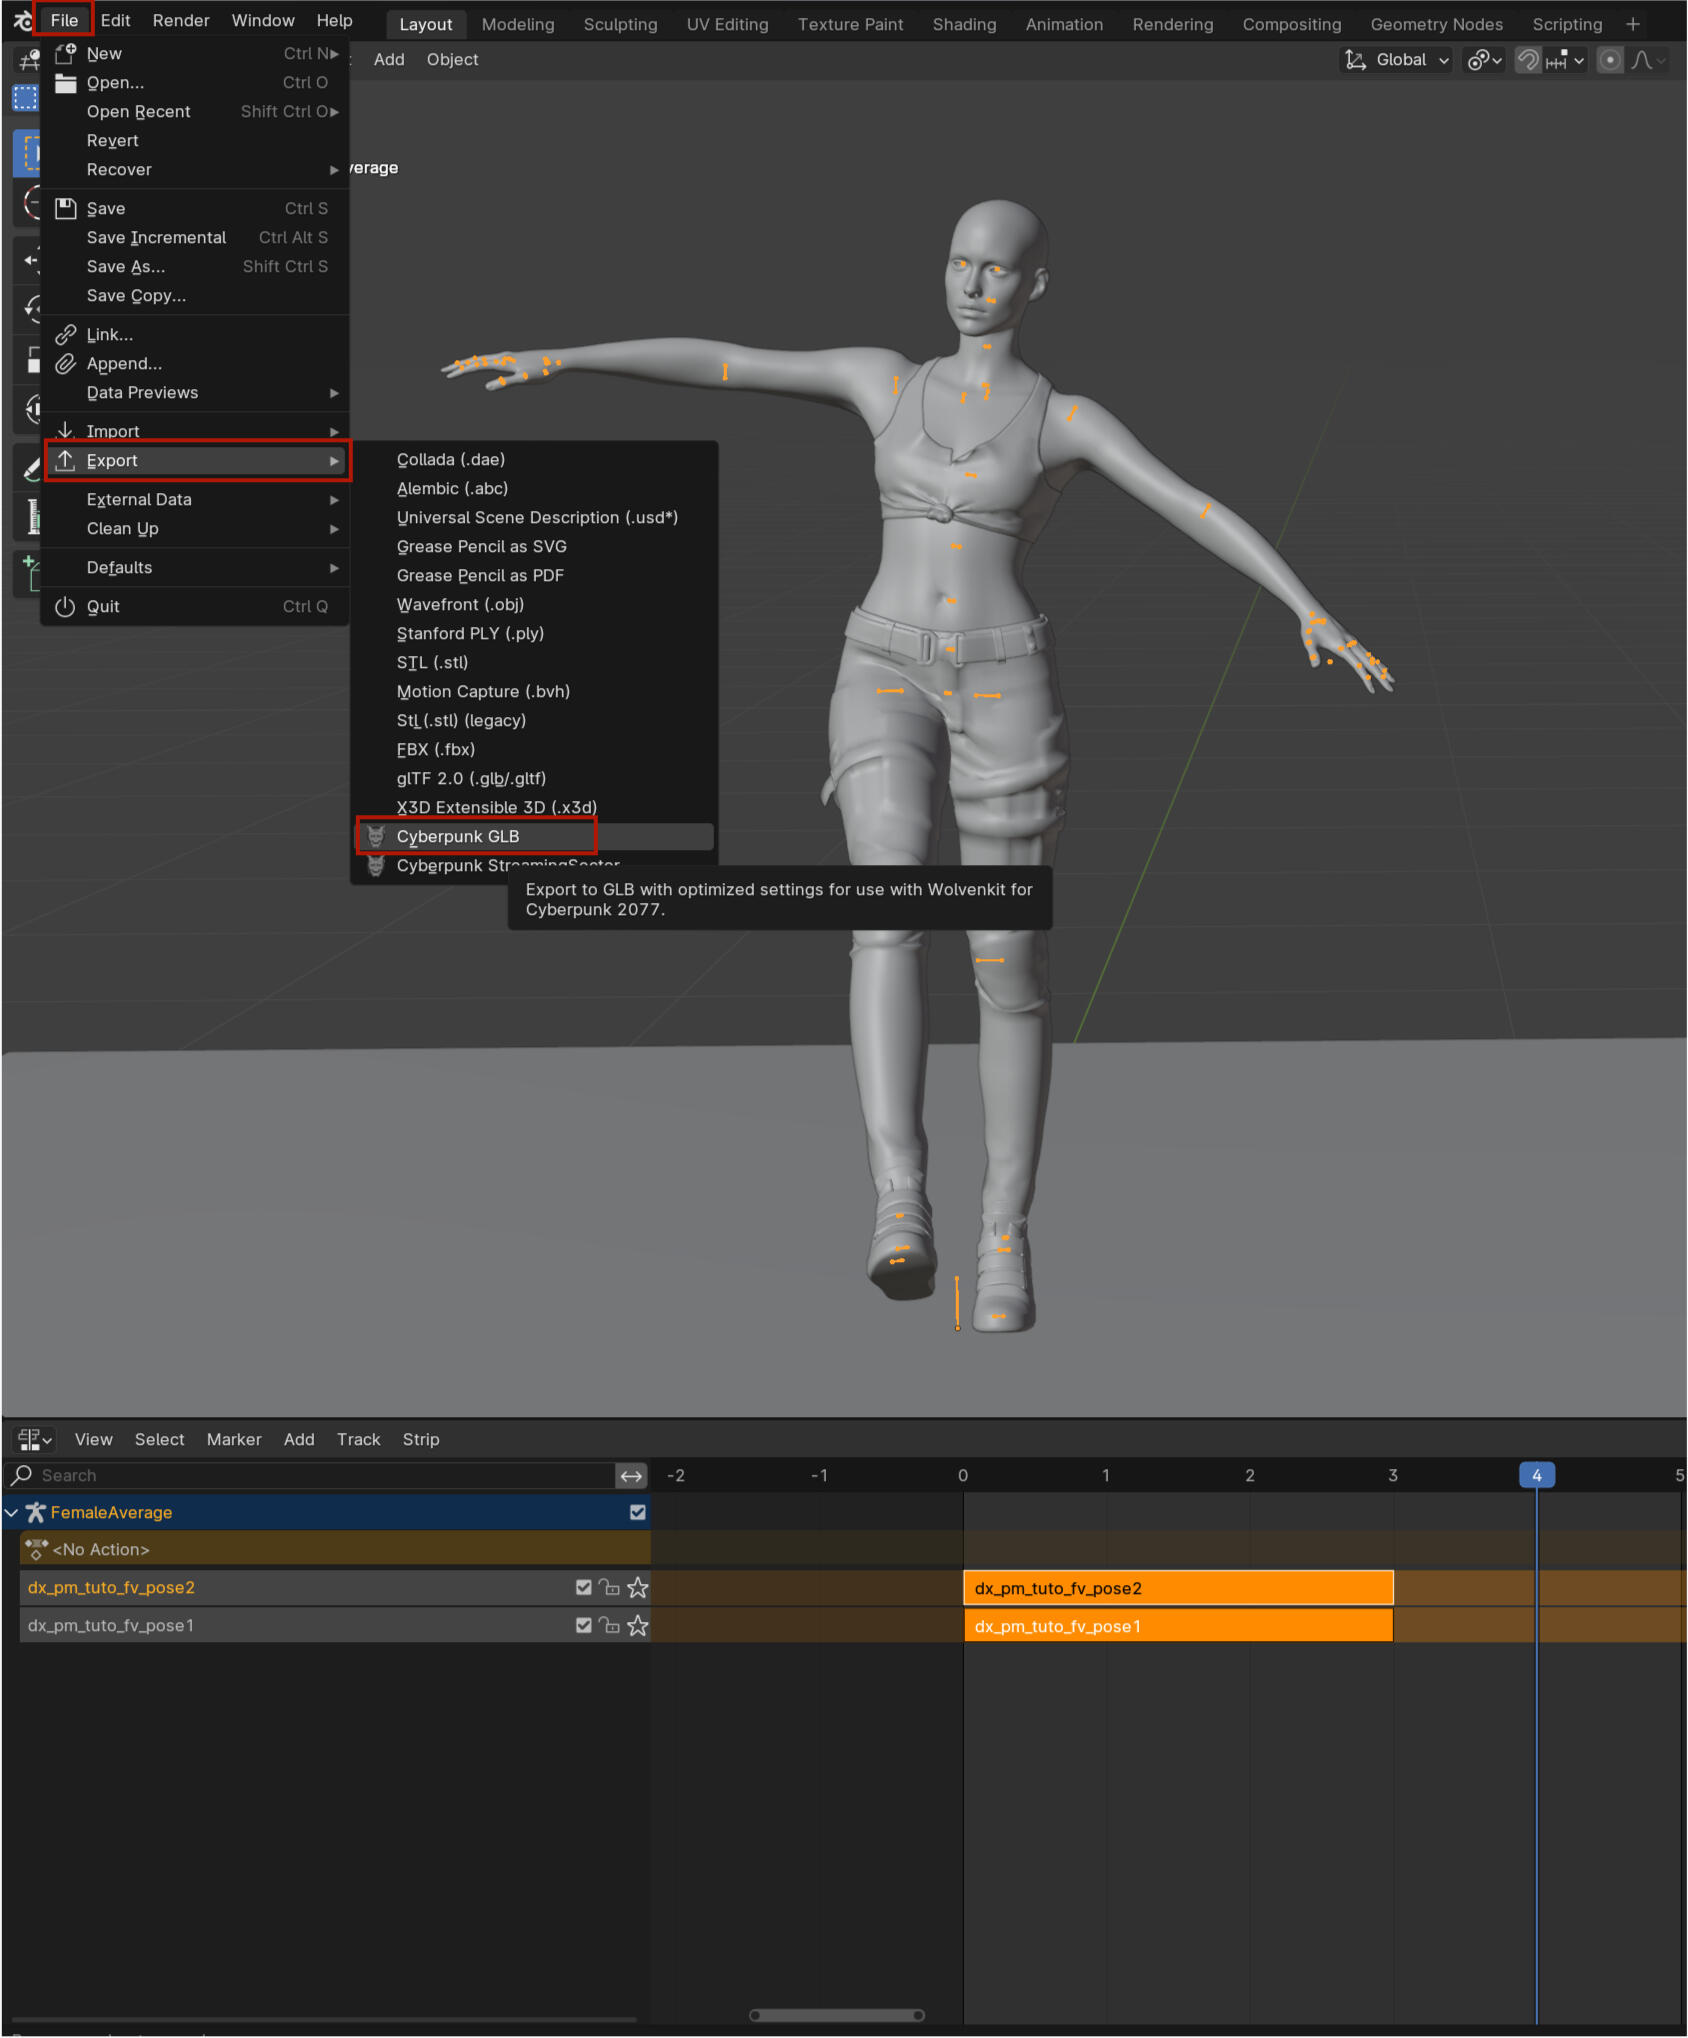Enable proportional editing circle icon
The image size is (1688, 2038).
click(1609, 60)
